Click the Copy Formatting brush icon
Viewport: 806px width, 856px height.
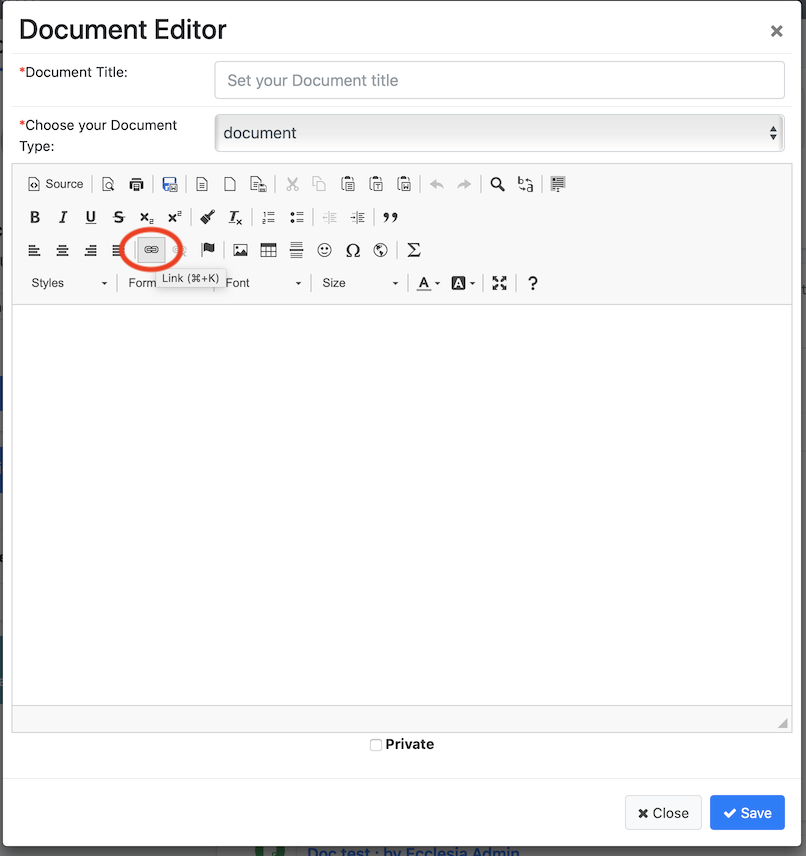click(208, 217)
